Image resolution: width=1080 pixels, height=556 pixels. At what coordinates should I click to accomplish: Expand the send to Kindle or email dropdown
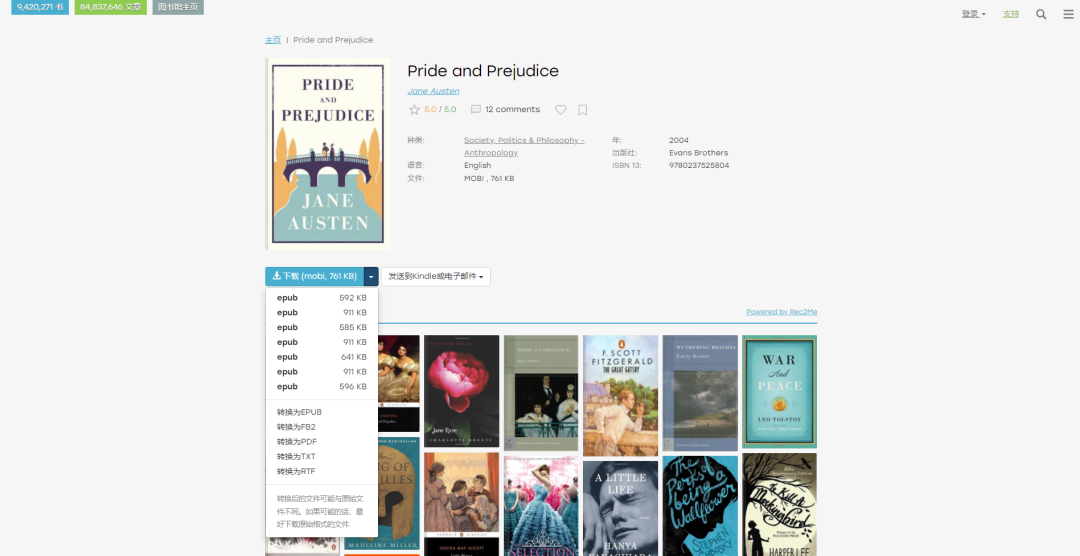435,276
